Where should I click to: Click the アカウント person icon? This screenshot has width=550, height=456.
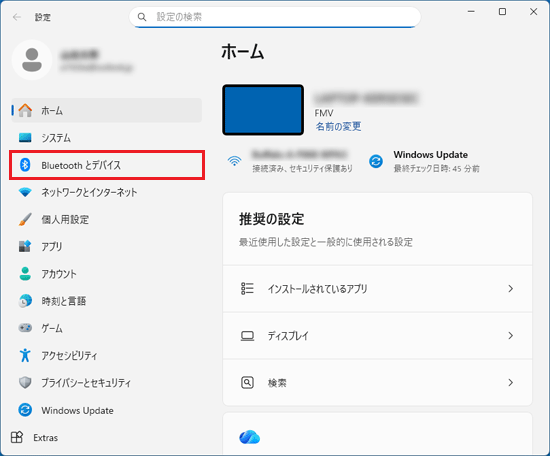point(25,274)
